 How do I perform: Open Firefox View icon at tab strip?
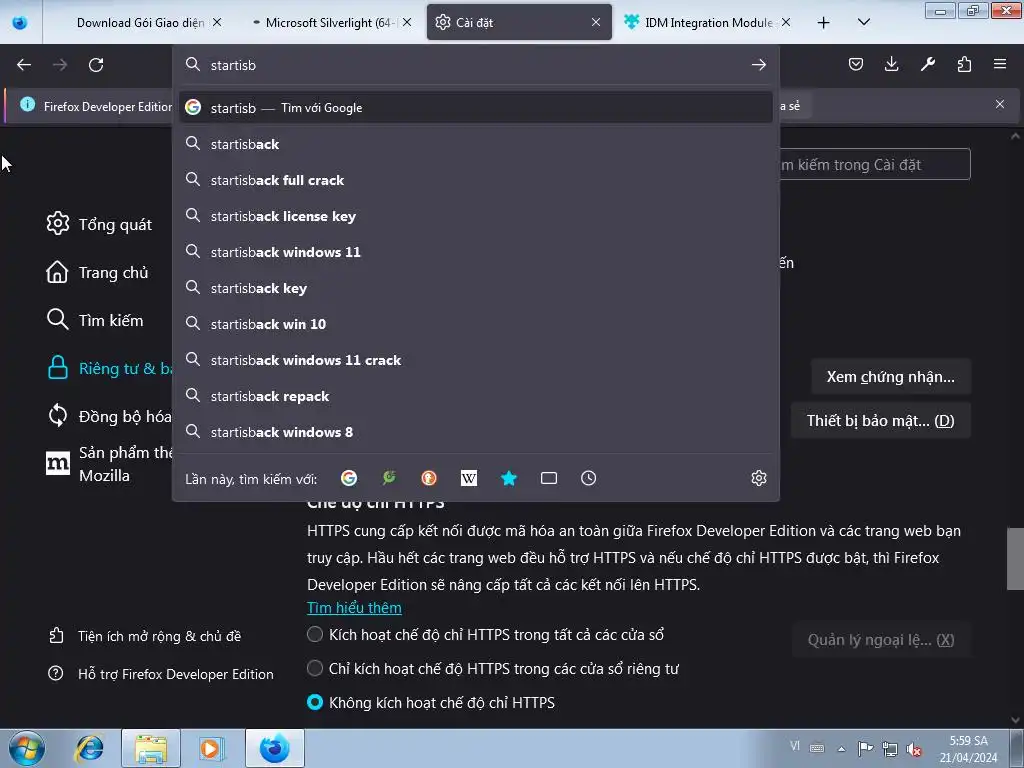pyautogui.click(x=20, y=22)
